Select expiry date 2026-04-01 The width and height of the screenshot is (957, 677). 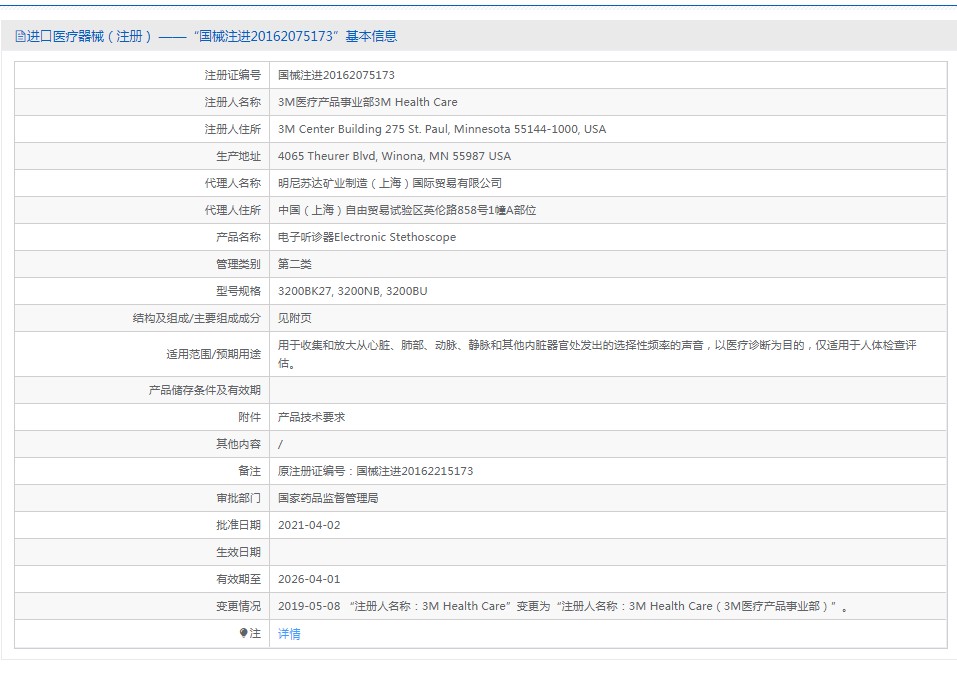309,579
